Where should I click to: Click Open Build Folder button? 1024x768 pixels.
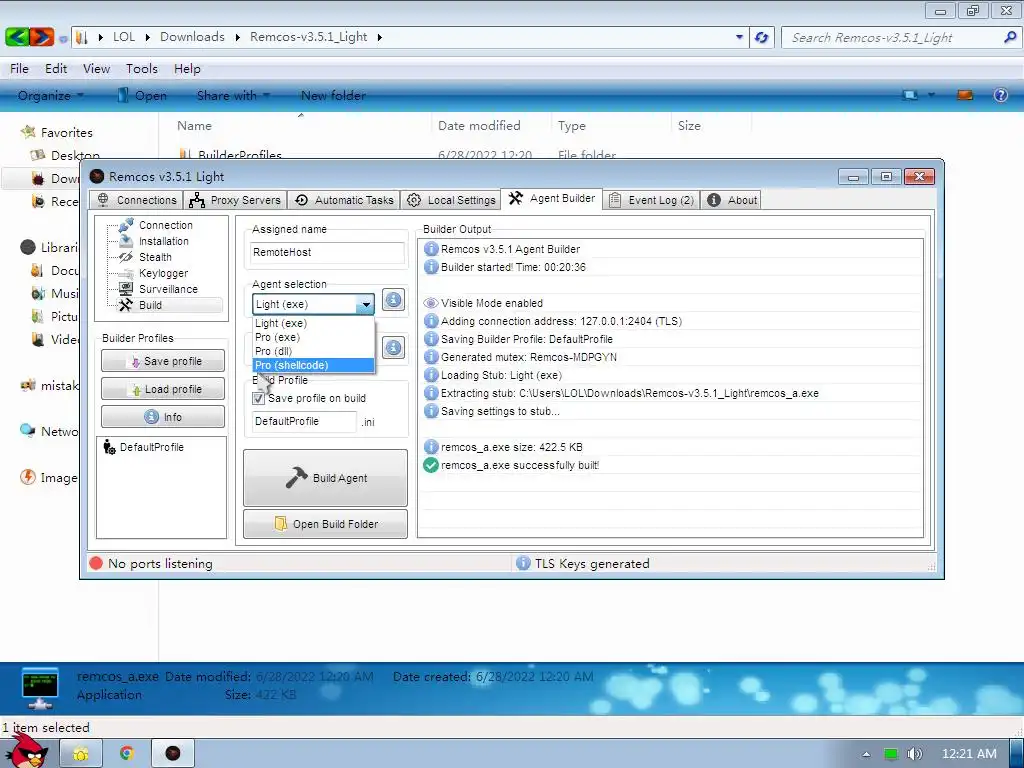(x=325, y=524)
